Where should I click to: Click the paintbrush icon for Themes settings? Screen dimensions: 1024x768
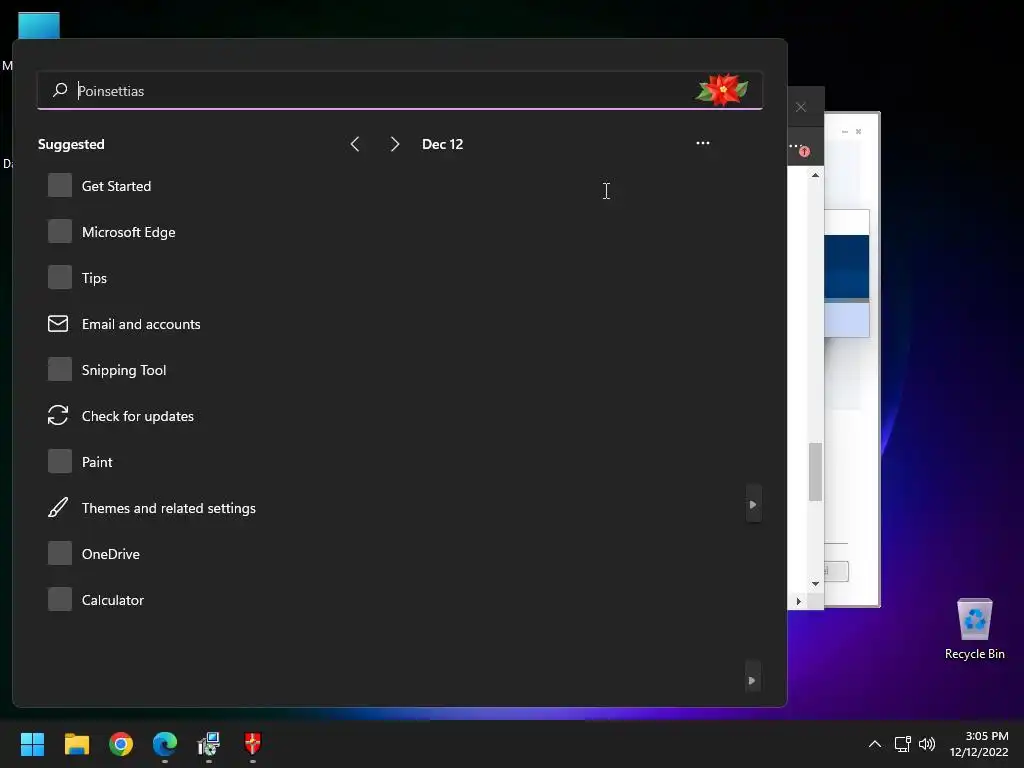click(x=58, y=507)
